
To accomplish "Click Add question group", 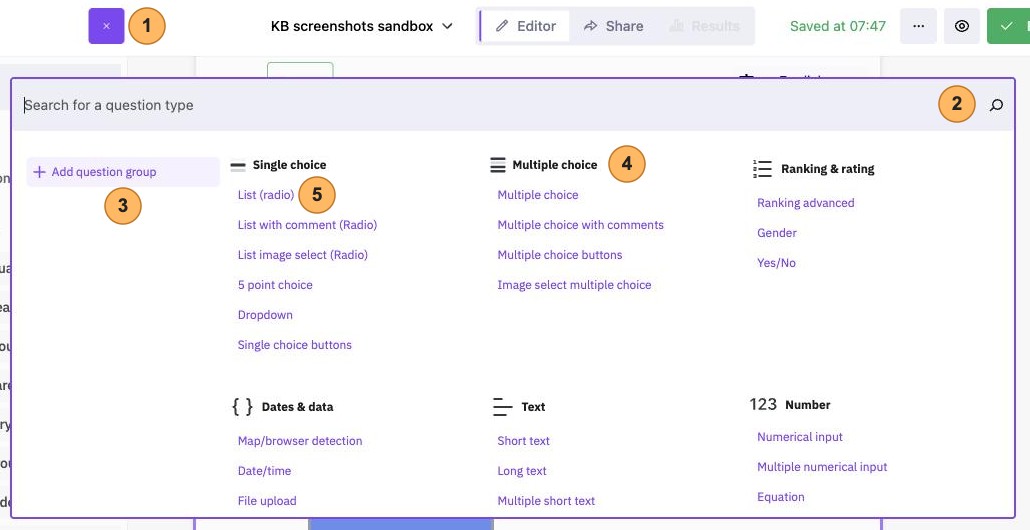I will tap(123, 172).
